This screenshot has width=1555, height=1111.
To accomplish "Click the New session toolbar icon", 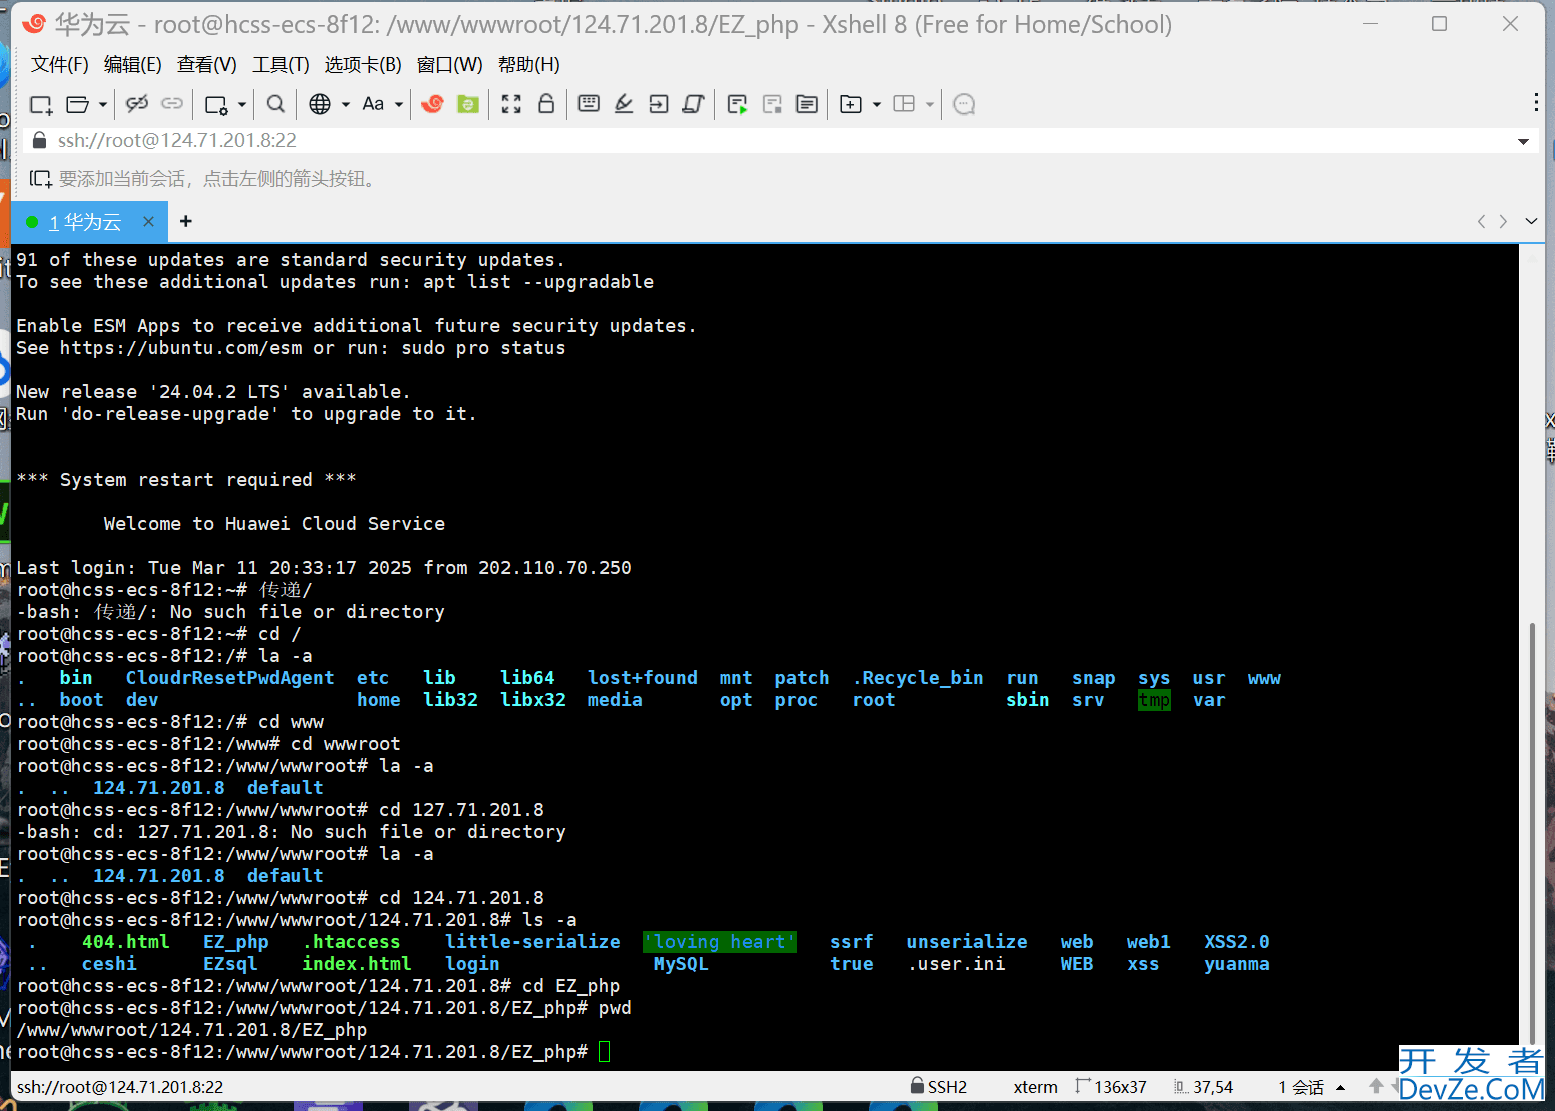I will (x=41, y=104).
